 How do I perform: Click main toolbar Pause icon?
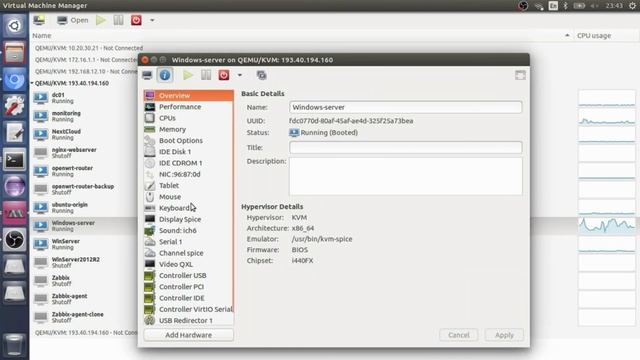tap(118, 20)
